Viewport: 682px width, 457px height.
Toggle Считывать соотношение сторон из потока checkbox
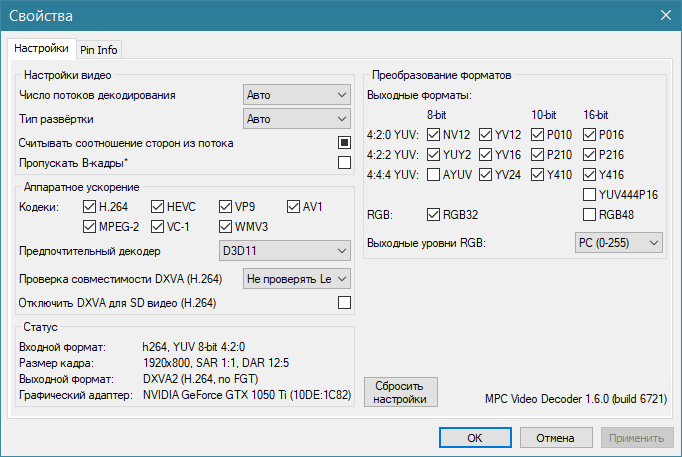pos(344,143)
